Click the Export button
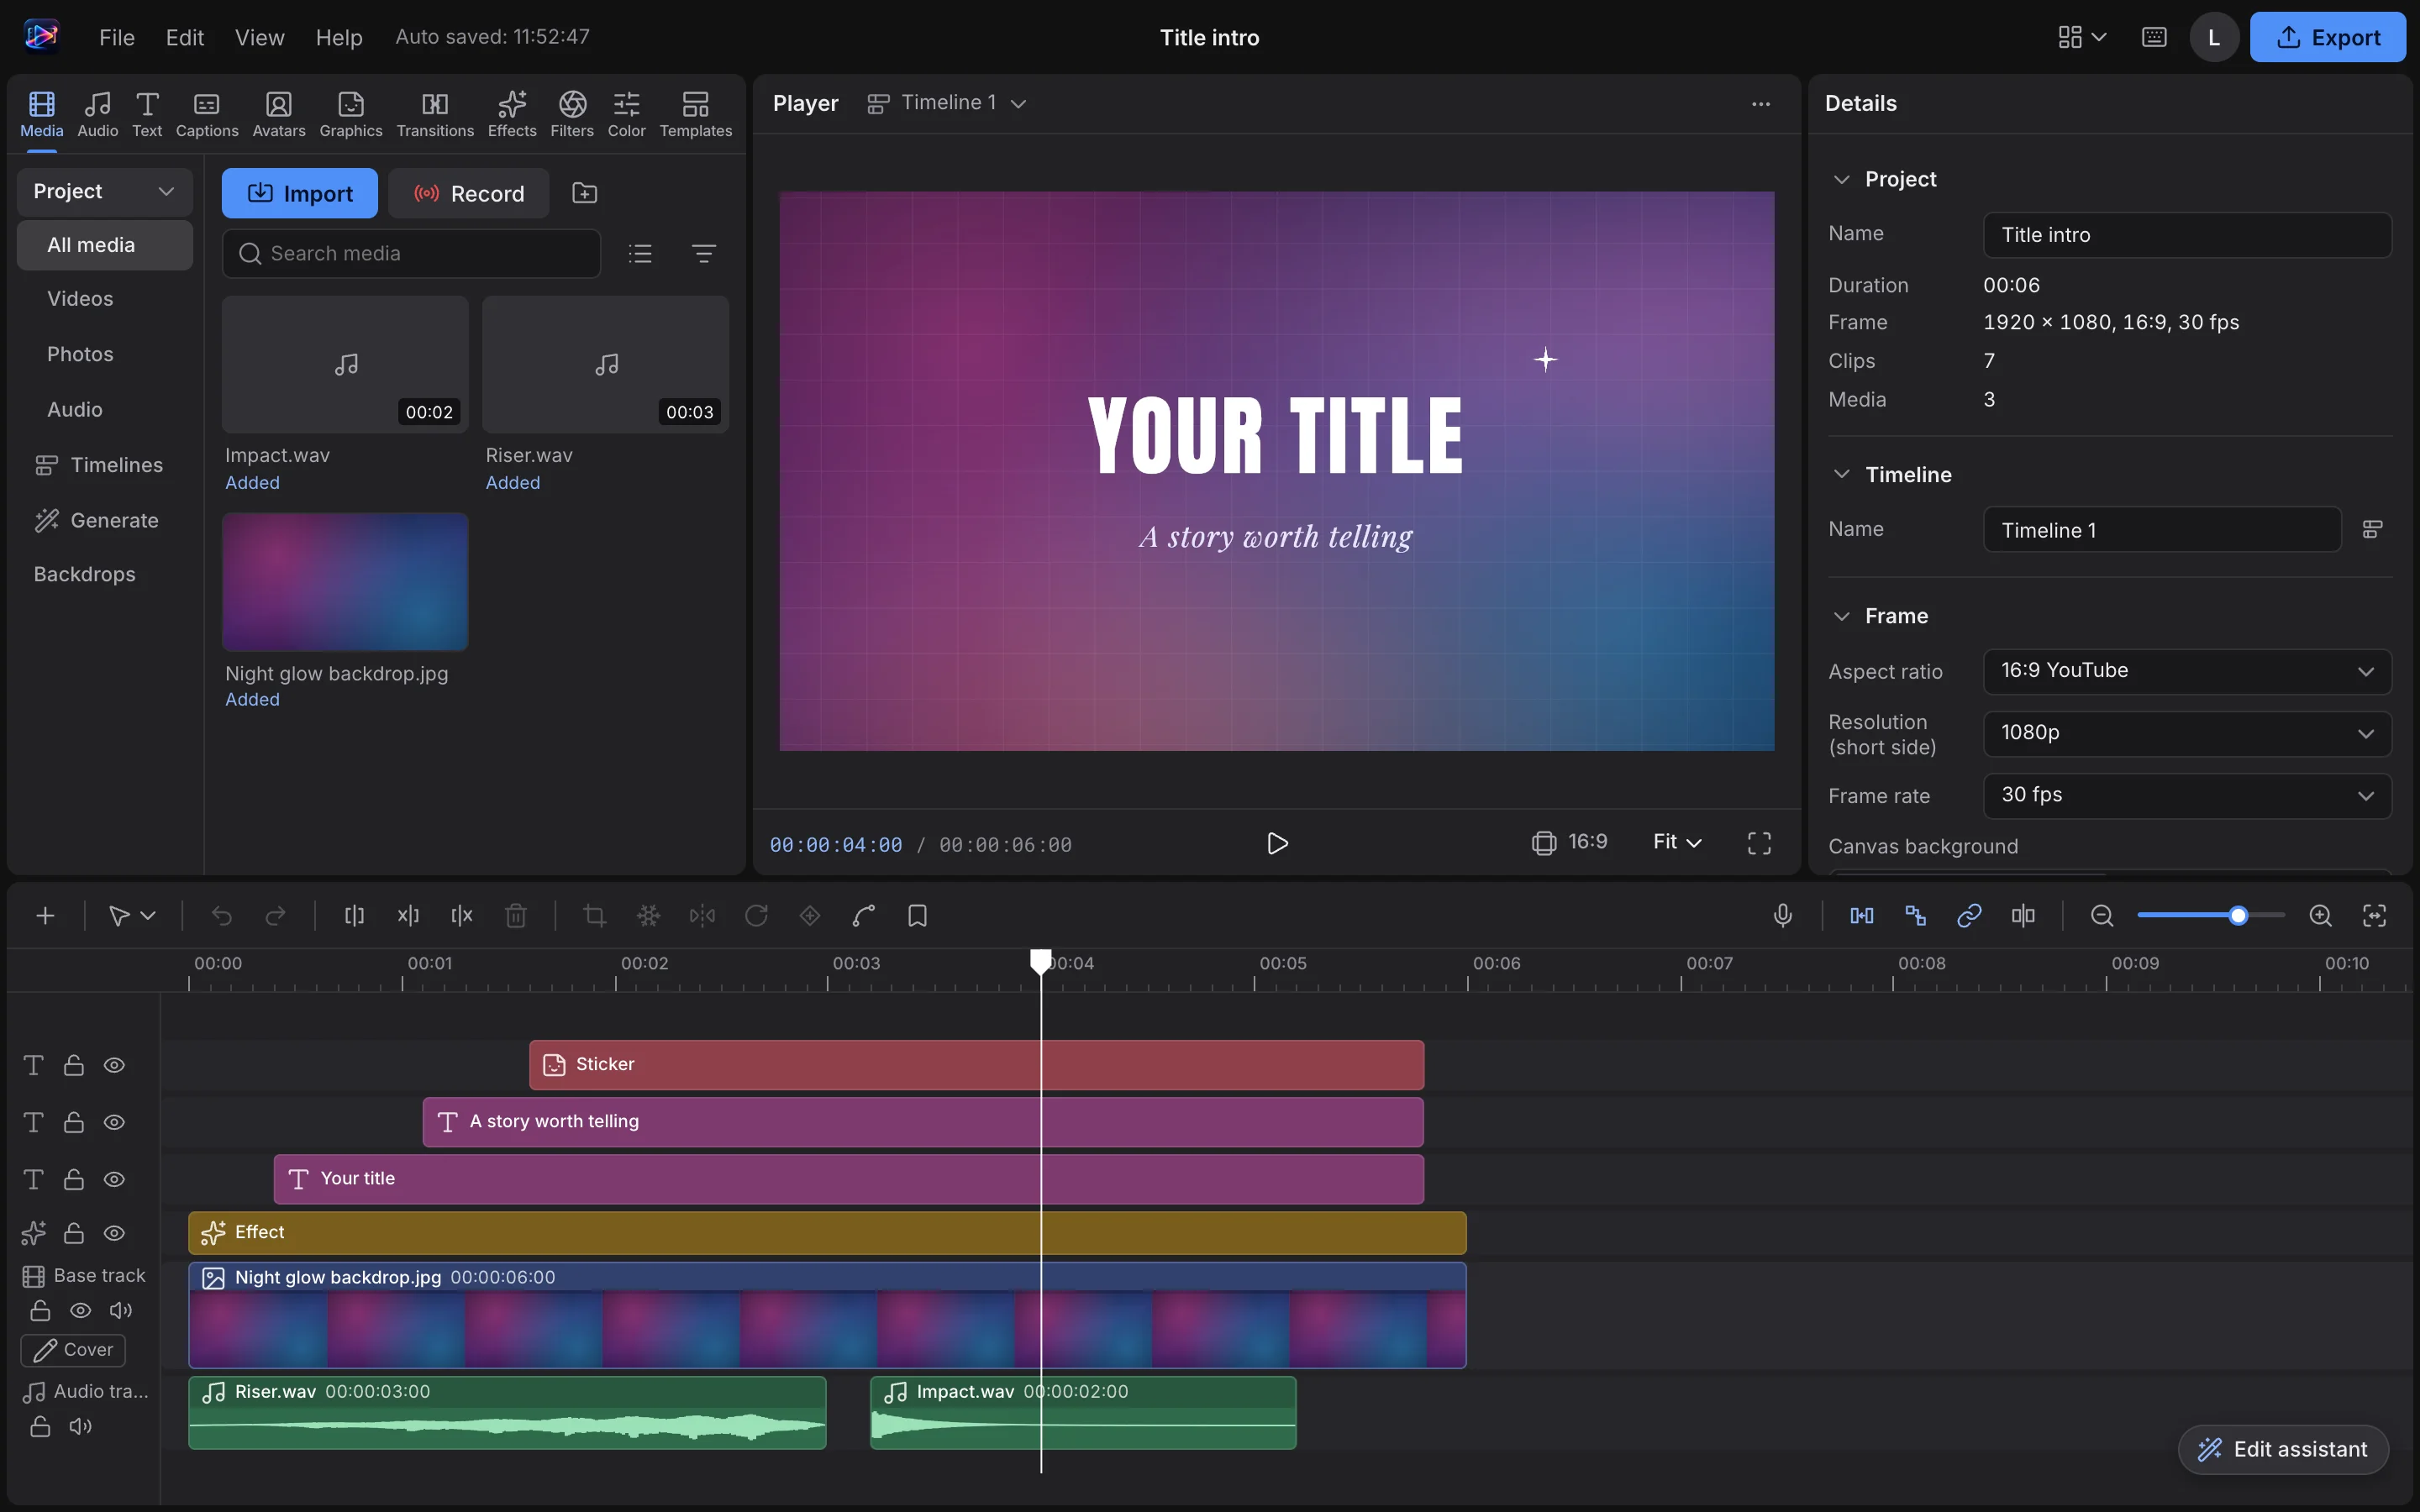2420x1512 pixels. (x=2328, y=37)
